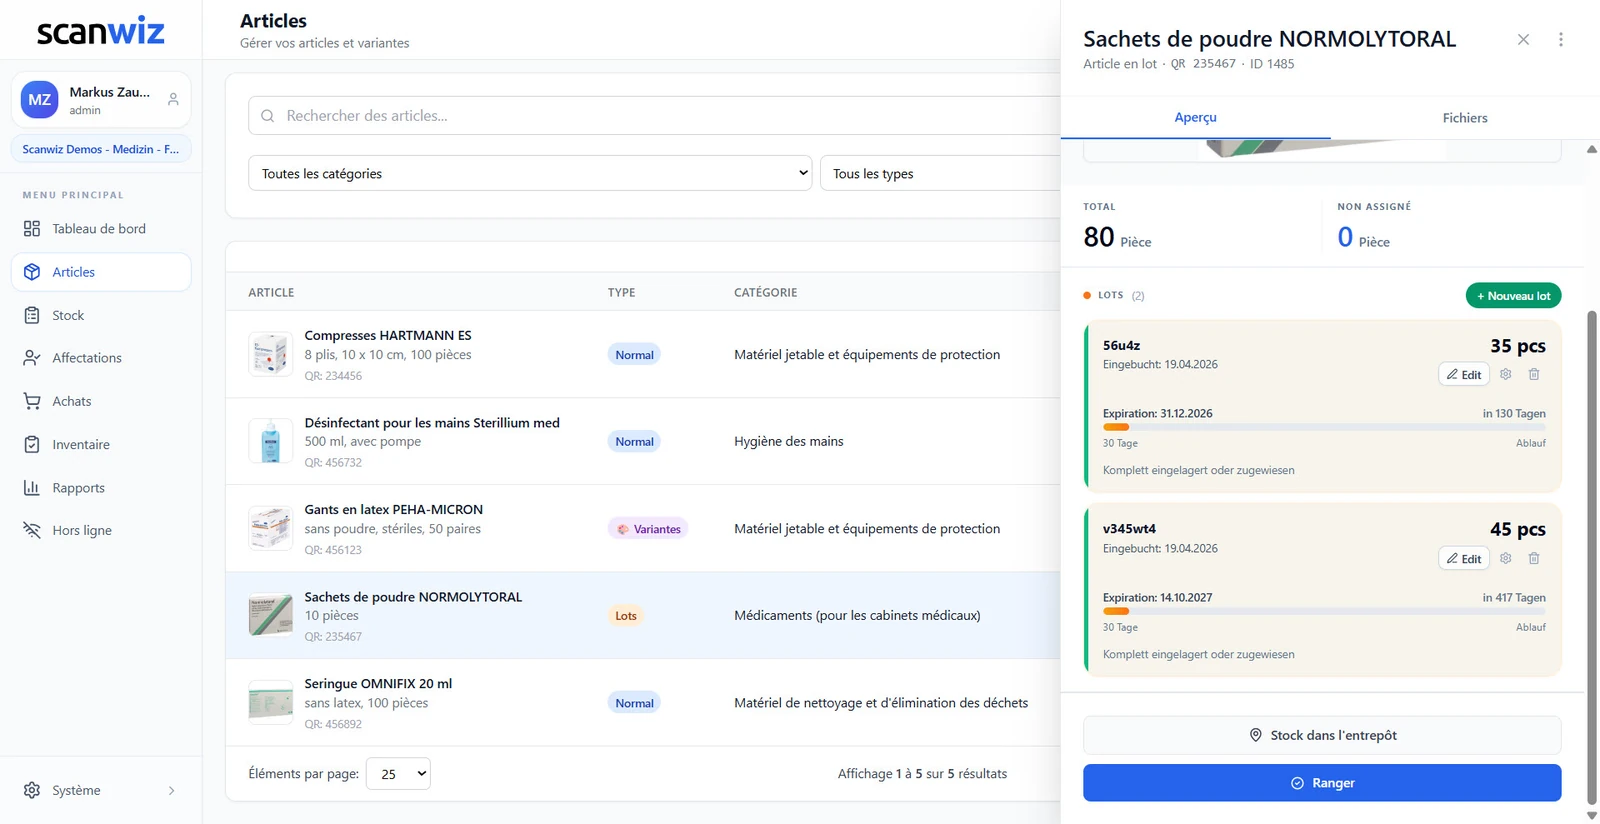Click the PEHA-MICRON gloves thumbnail

pos(271,528)
